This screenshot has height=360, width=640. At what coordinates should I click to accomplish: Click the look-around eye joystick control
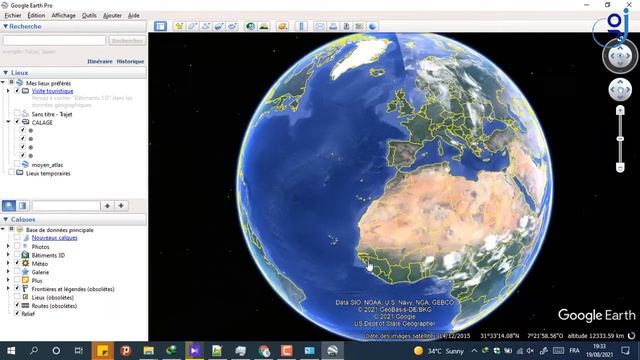click(x=620, y=56)
